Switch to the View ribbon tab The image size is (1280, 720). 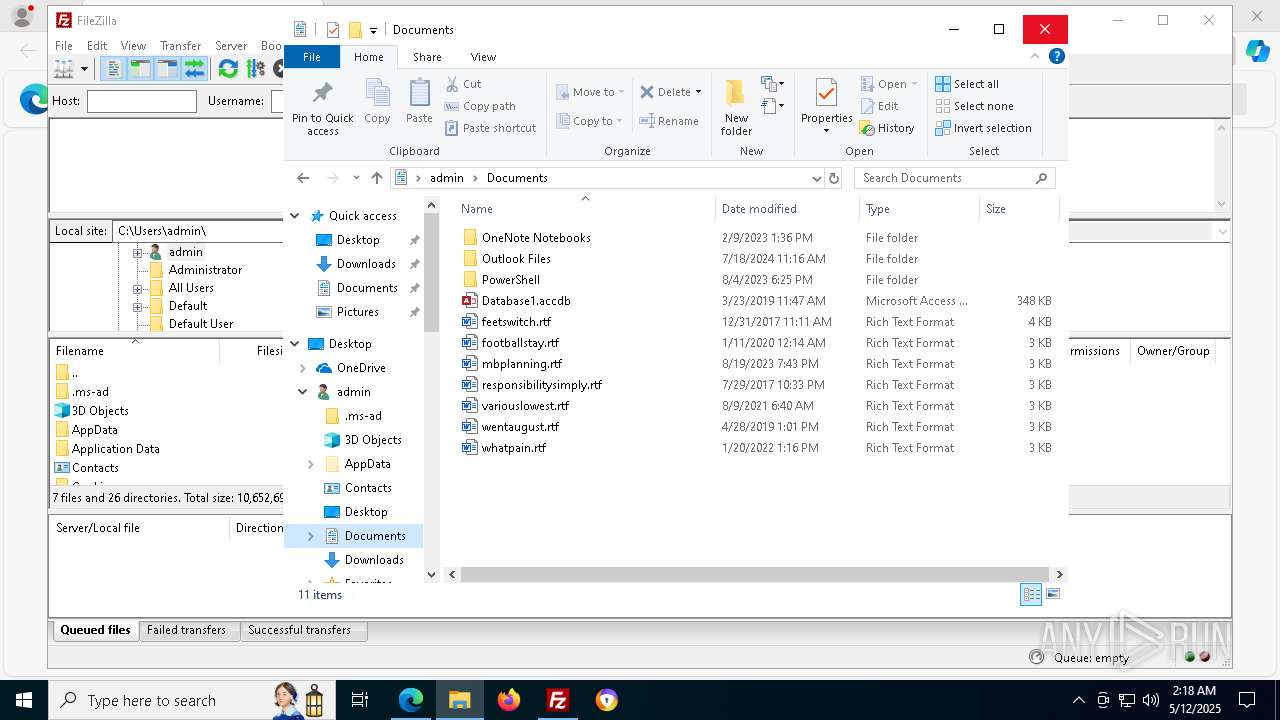point(483,57)
